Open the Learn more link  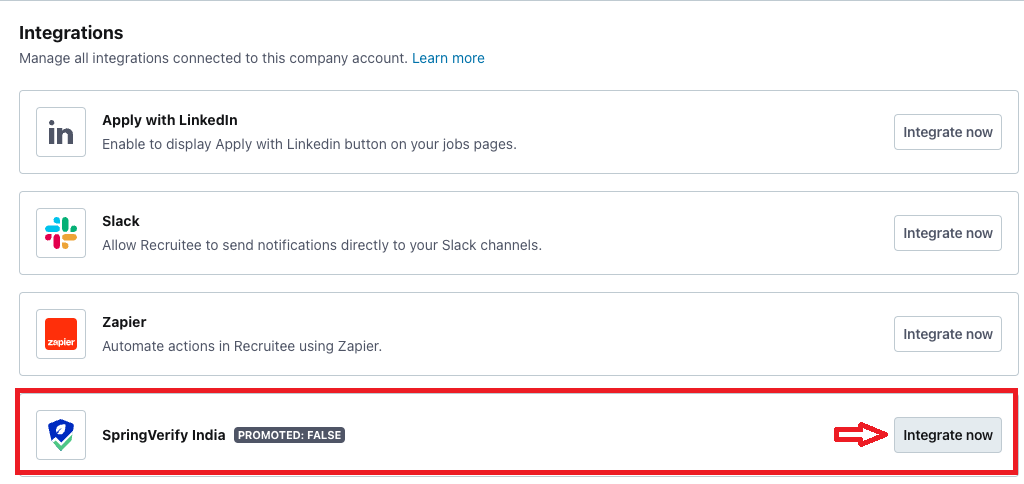click(x=448, y=58)
